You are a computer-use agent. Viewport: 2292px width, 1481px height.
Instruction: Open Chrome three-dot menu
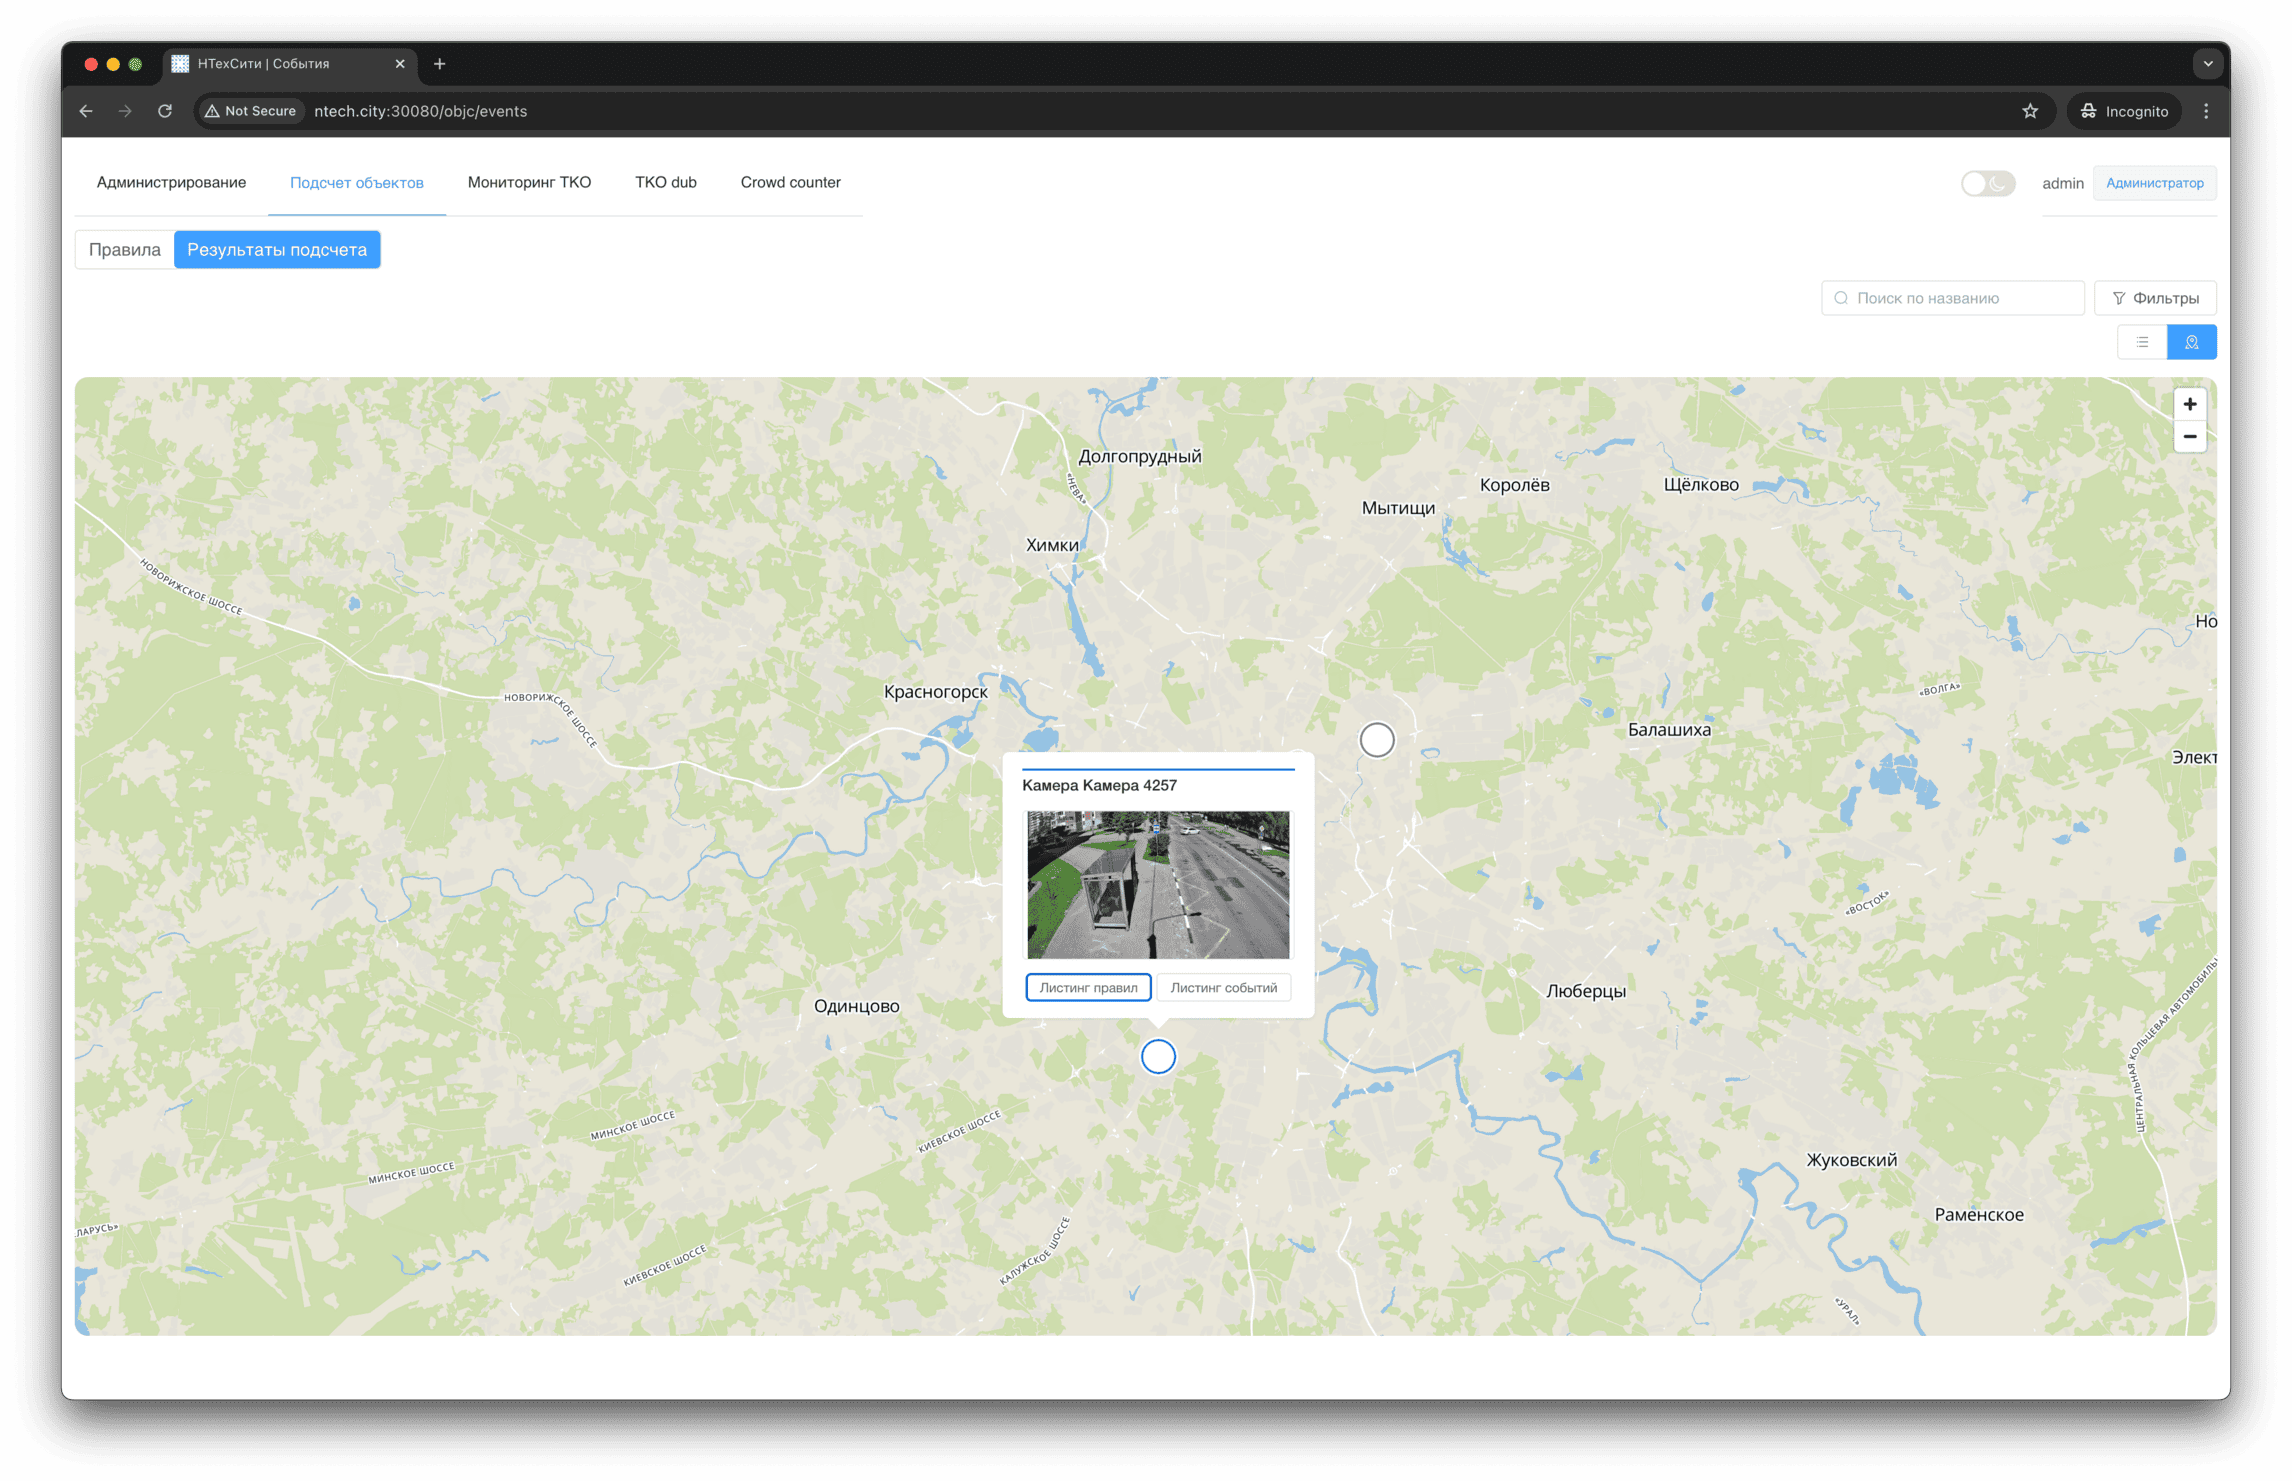2206,111
